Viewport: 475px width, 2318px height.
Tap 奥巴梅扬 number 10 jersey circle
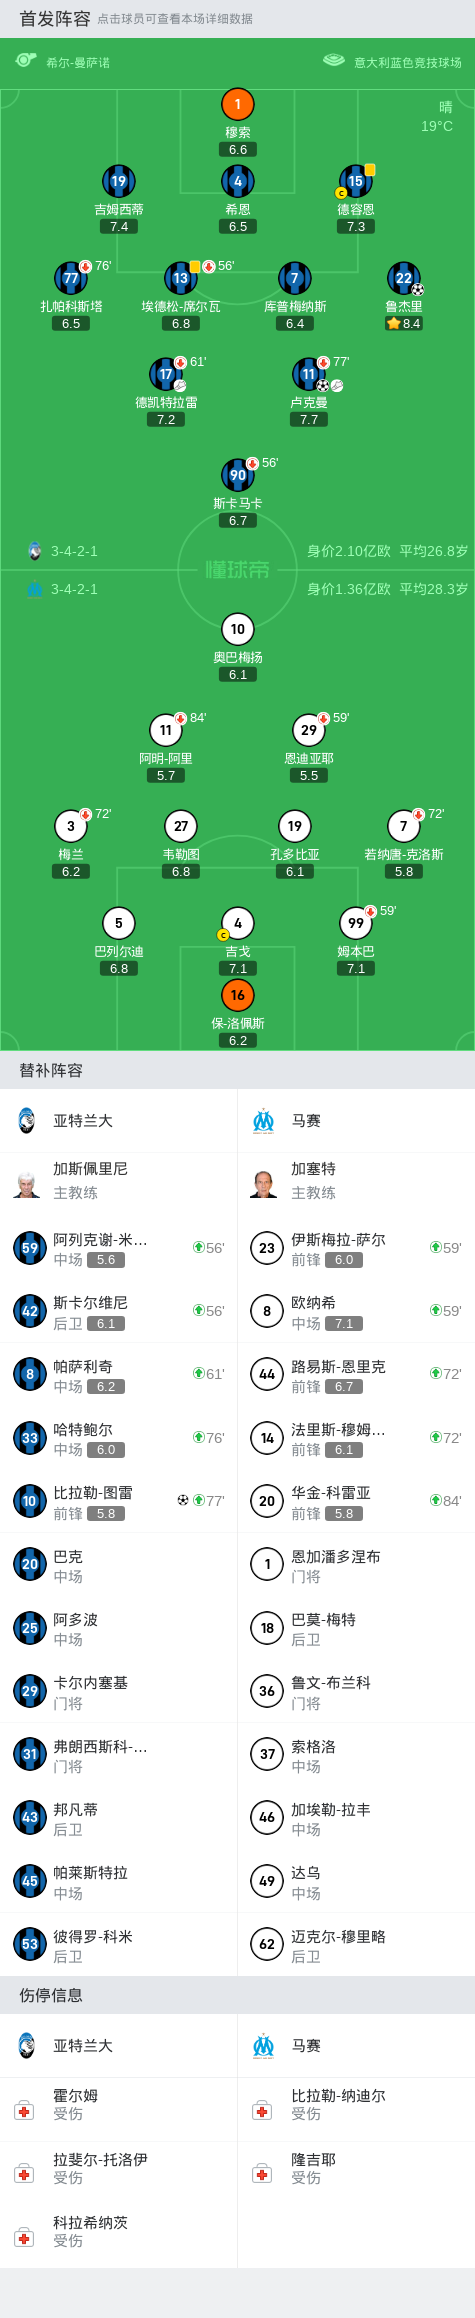pos(237,629)
